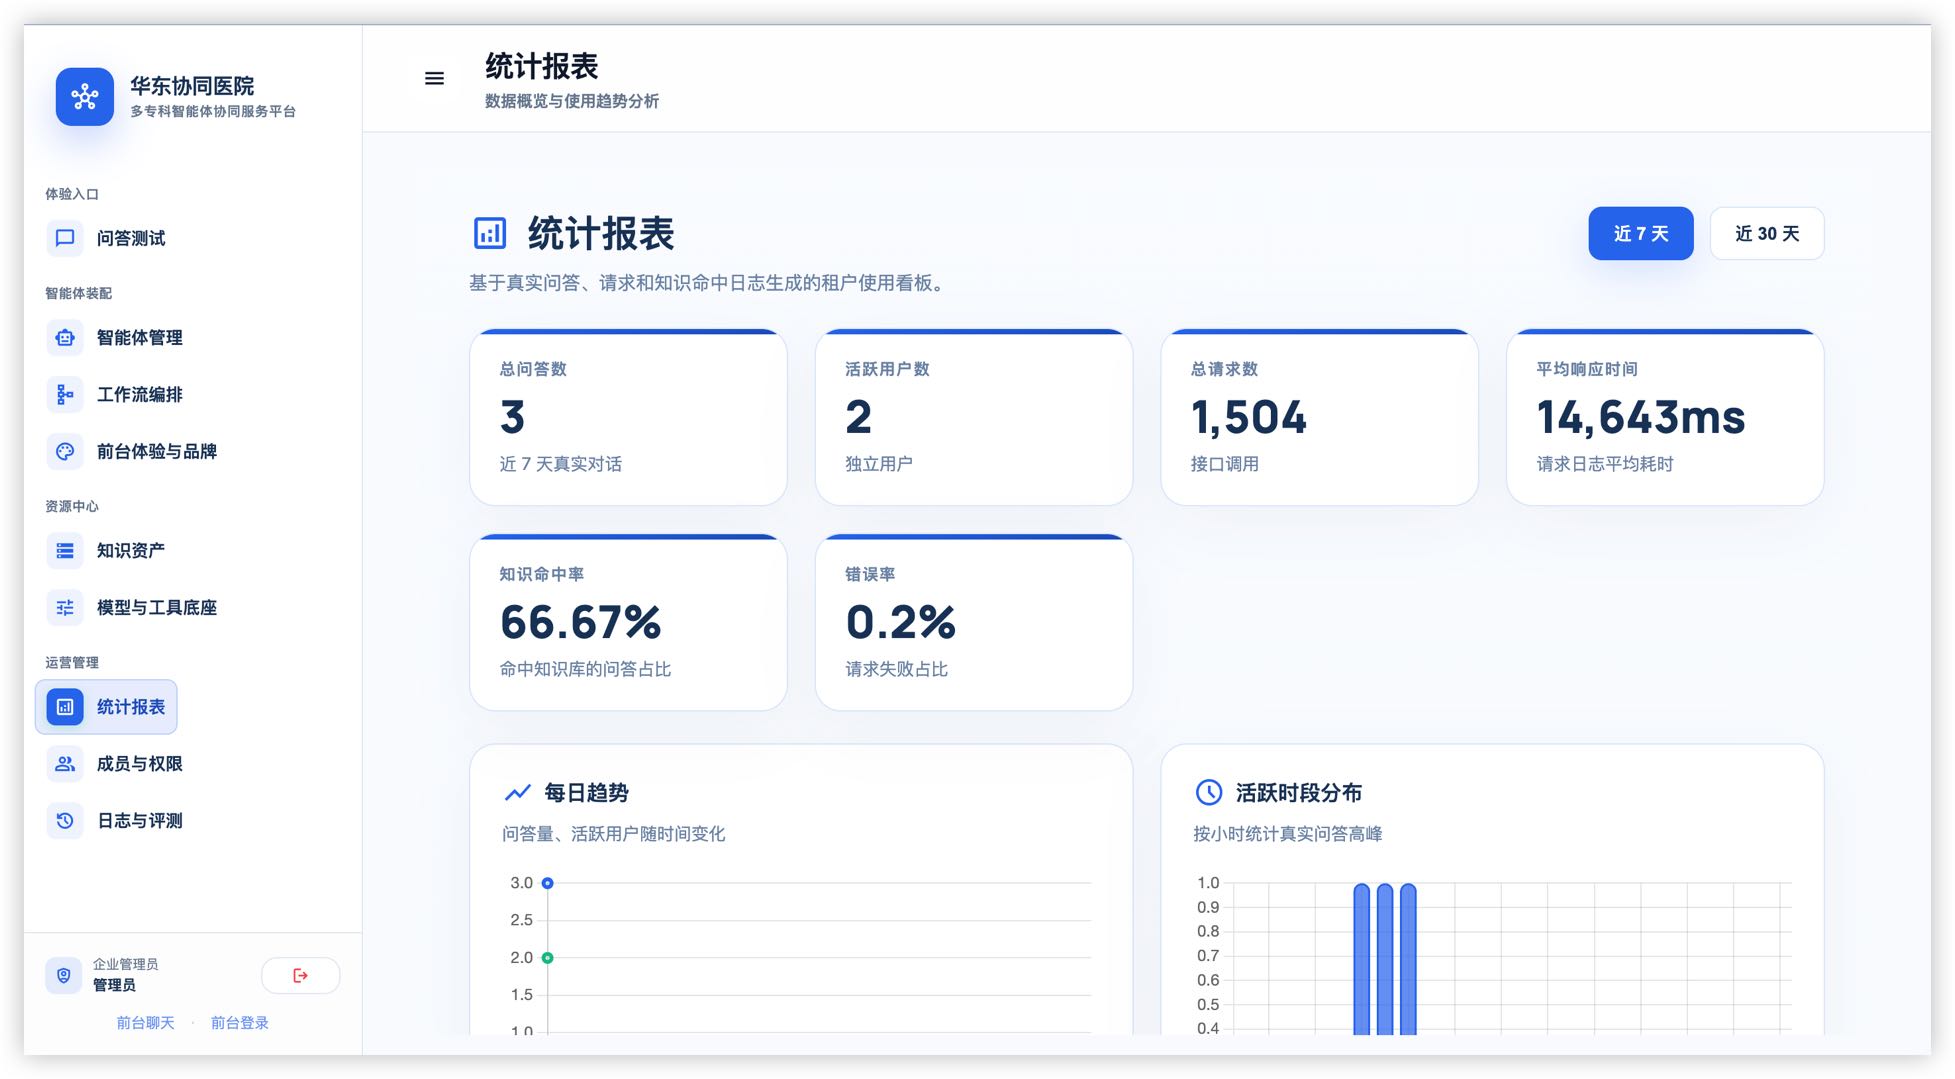Click the blue 3.0 data point in 每日趋势
This screenshot has width=1955, height=1079.
point(547,883)
